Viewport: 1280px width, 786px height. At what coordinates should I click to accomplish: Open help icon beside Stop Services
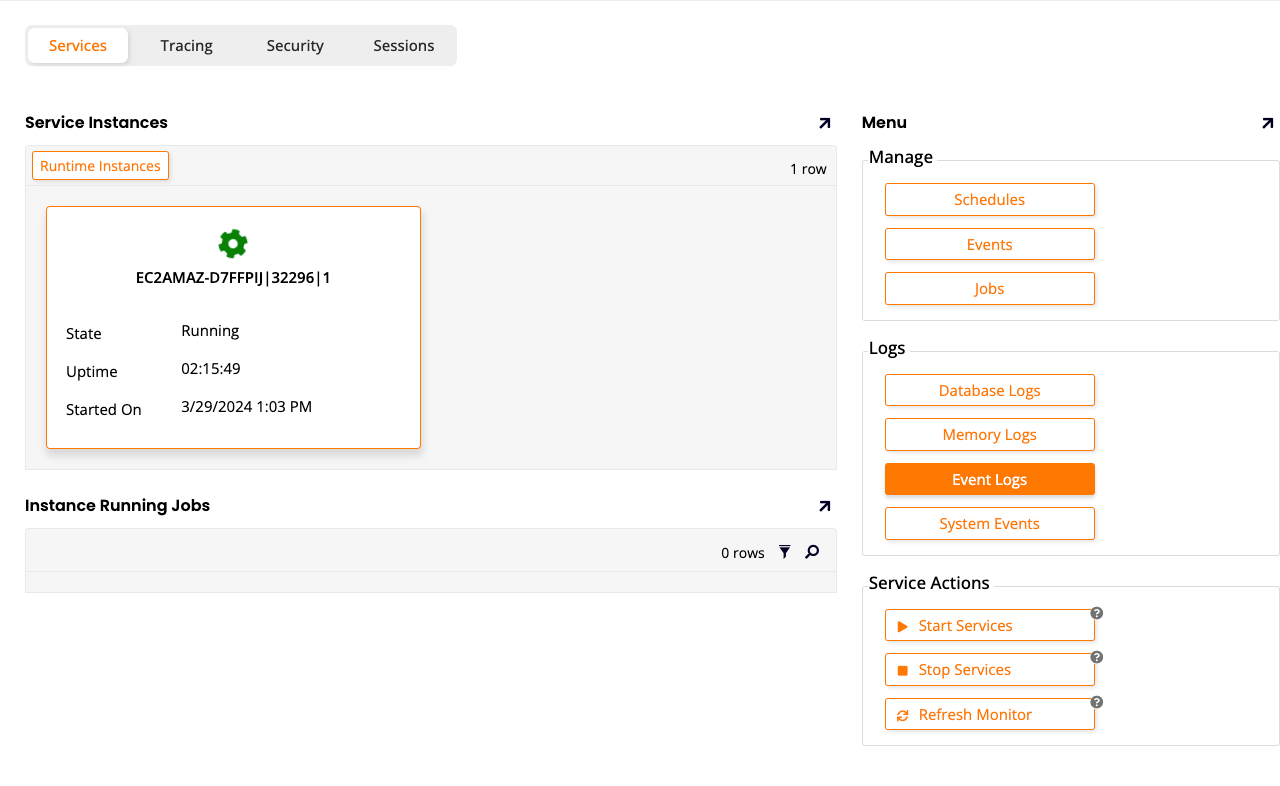(1096, 657)
